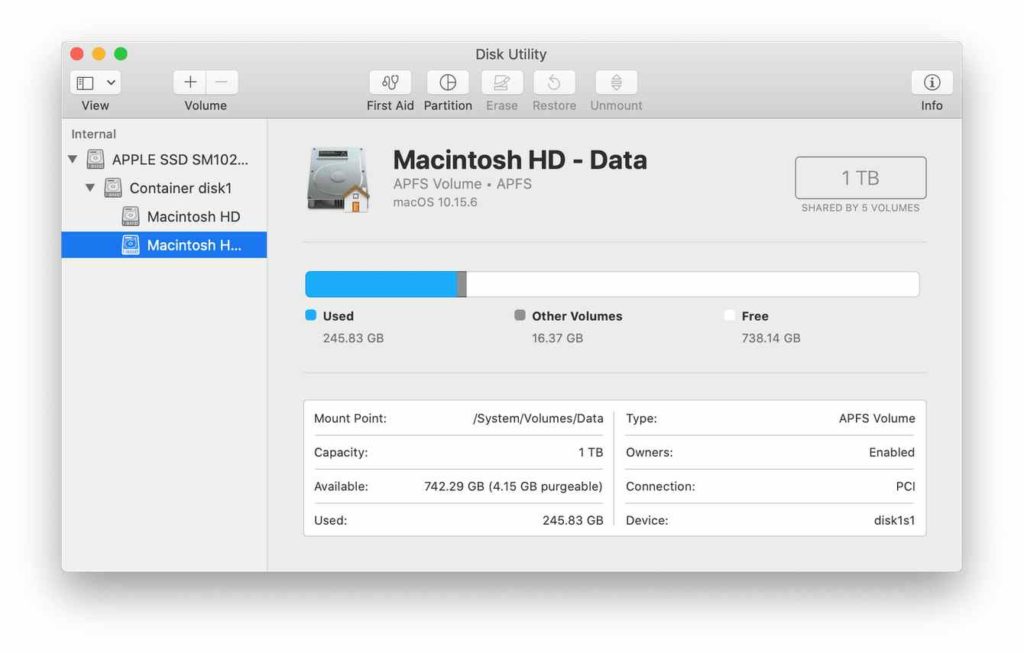This screenshot has width=1024, height=653.
Task: Click the white free portion of usage bar
Action: [692, 285]
